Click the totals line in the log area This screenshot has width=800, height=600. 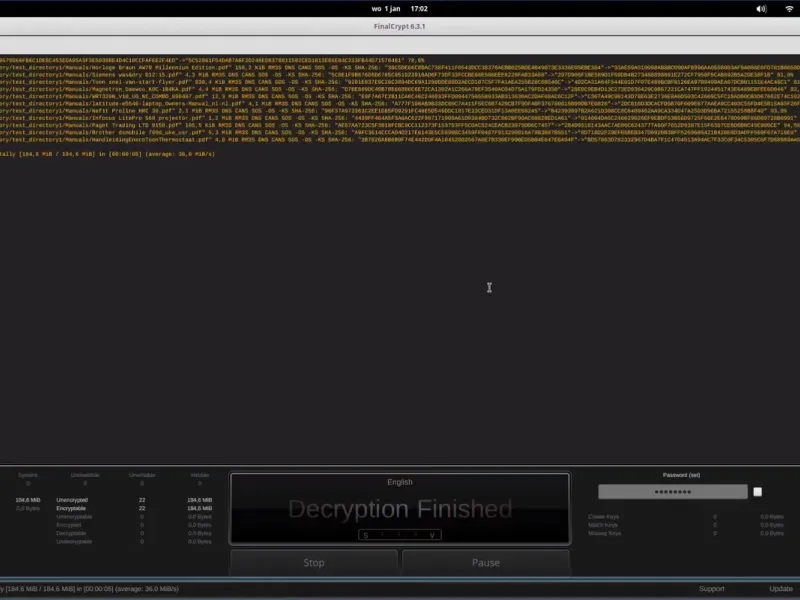107,154
